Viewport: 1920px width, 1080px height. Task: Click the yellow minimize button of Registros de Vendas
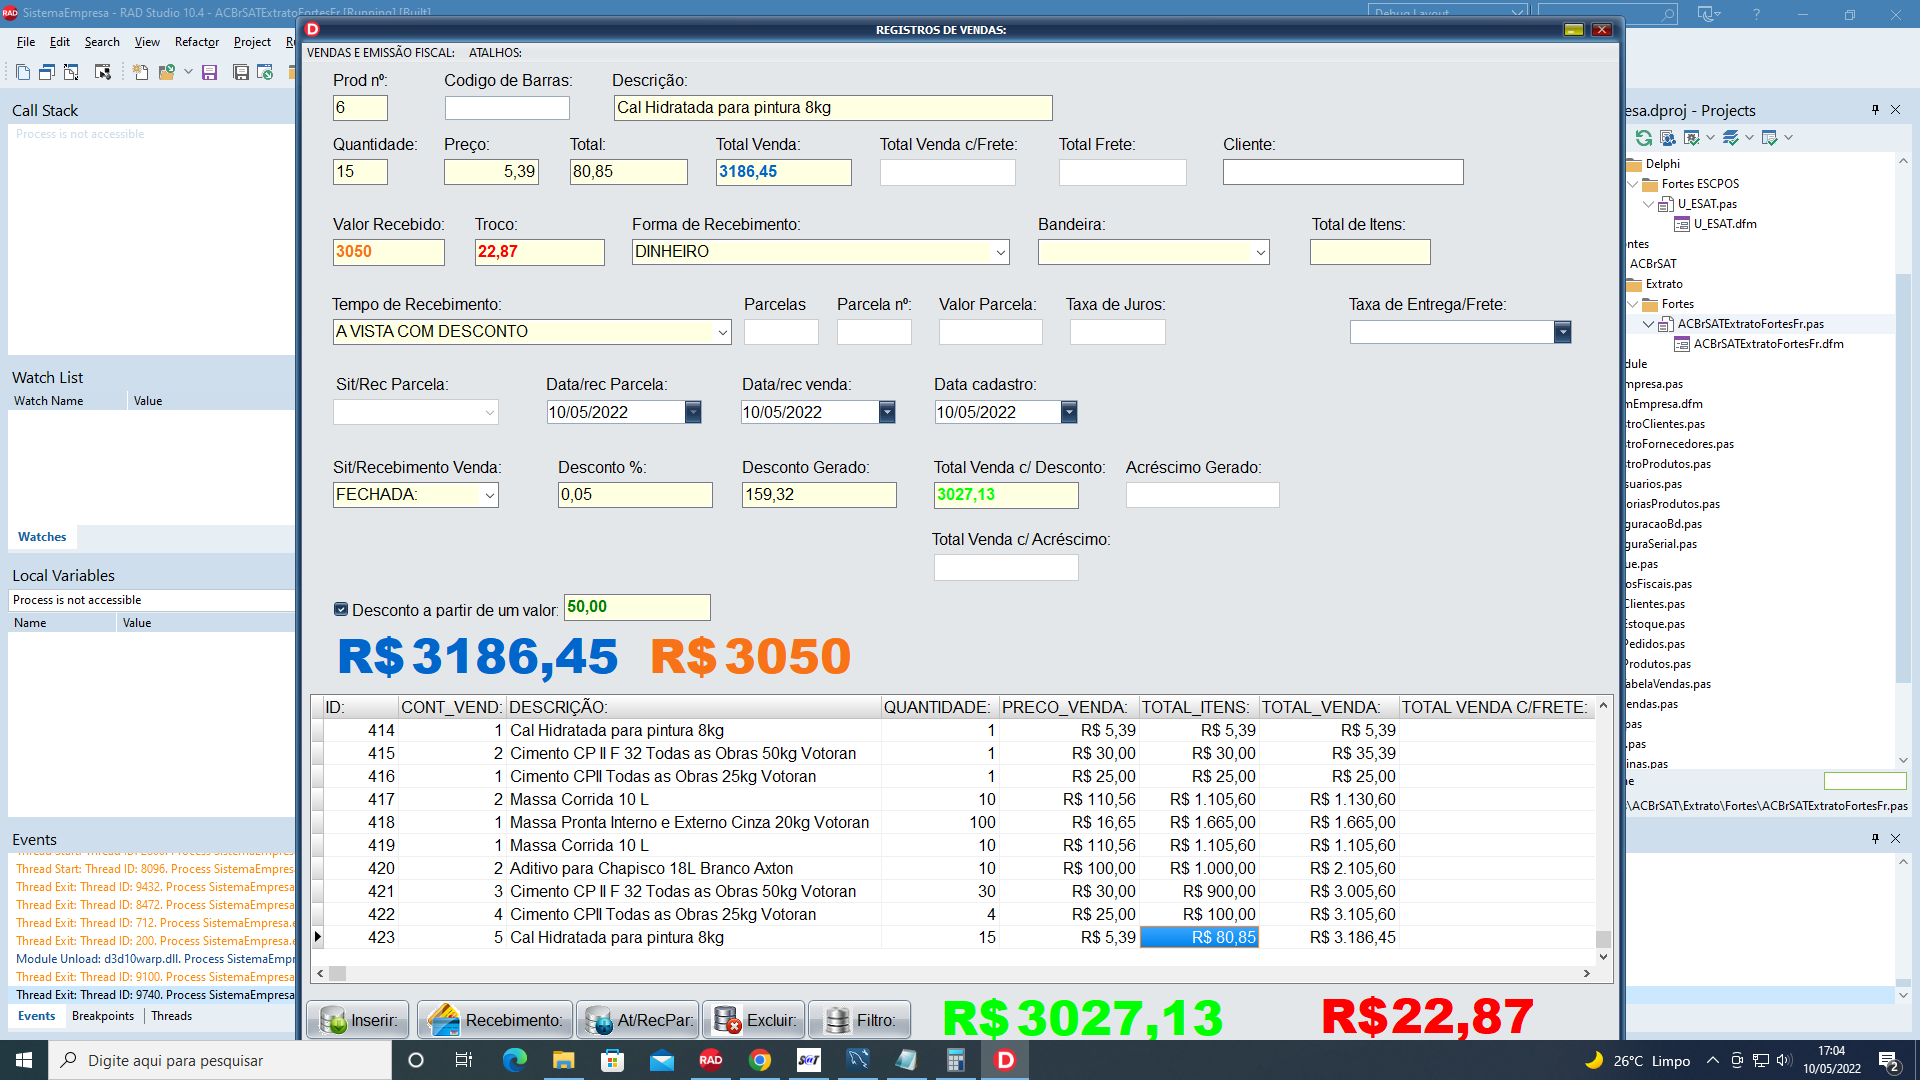tap(1574, 30)
